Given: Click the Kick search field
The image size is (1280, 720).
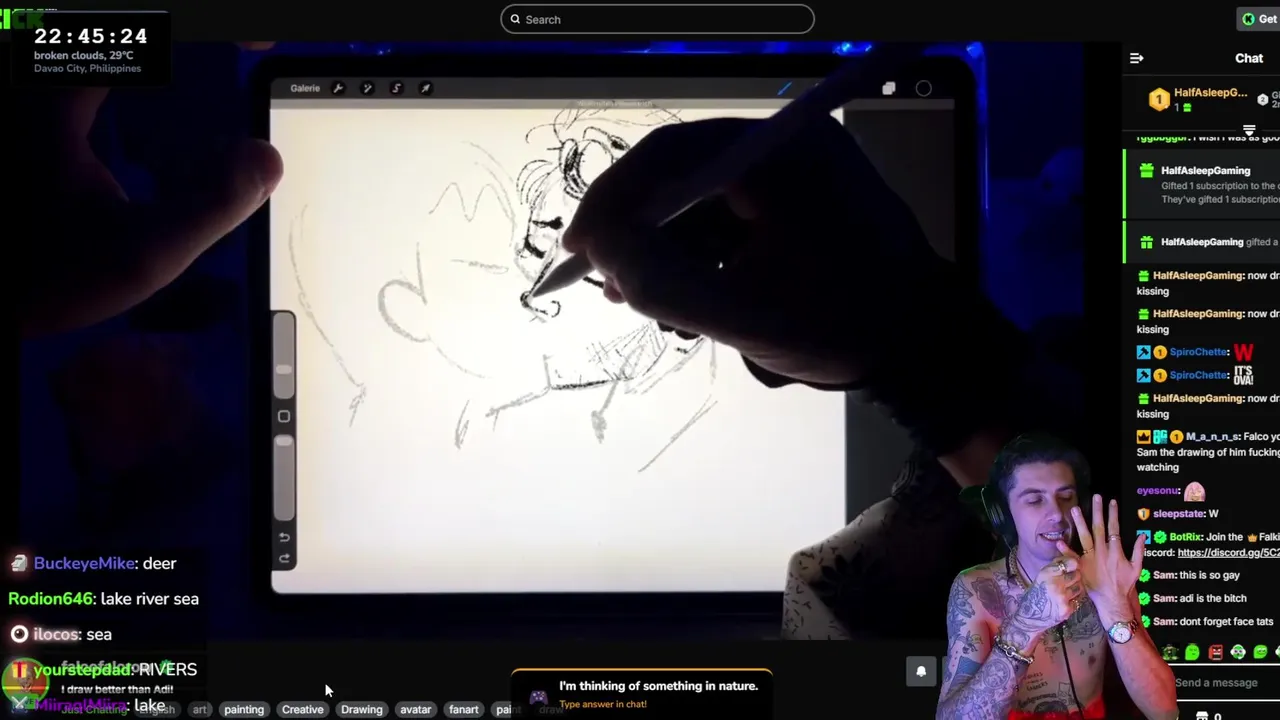Looking at the screenshot, I should click(x=657, y=19).
